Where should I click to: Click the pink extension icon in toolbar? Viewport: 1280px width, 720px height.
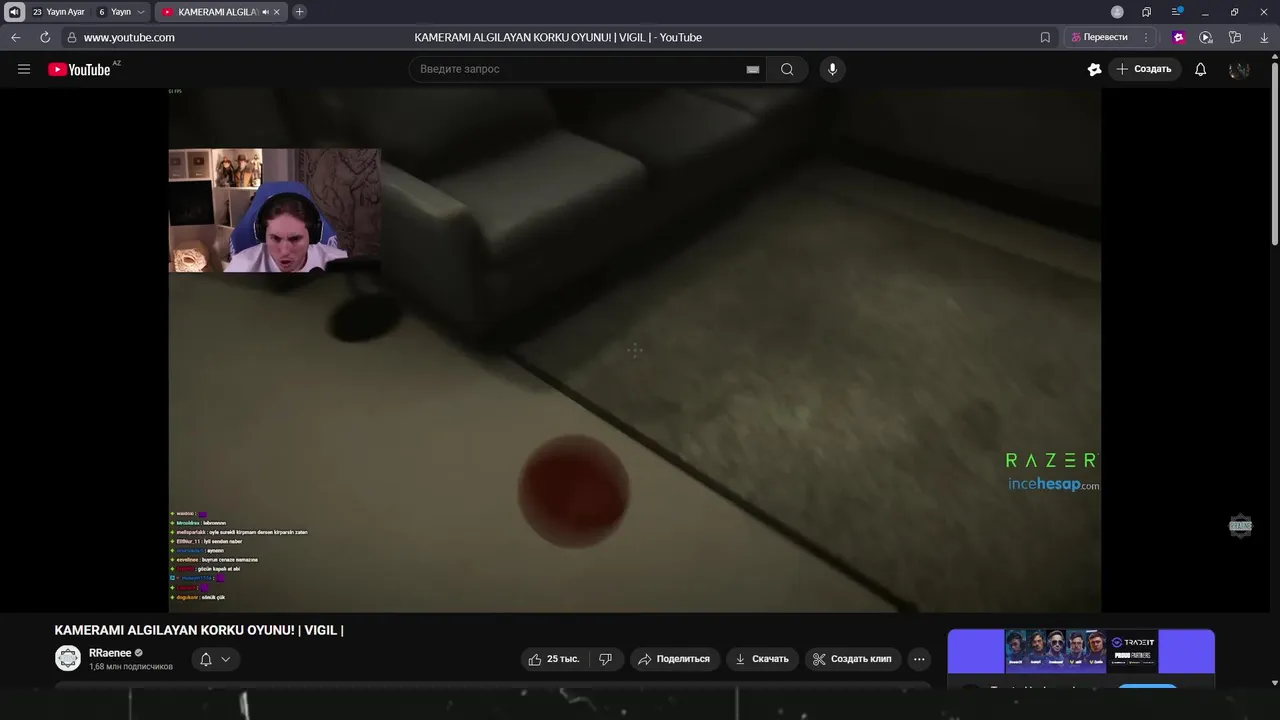[x=1179, y=37]
